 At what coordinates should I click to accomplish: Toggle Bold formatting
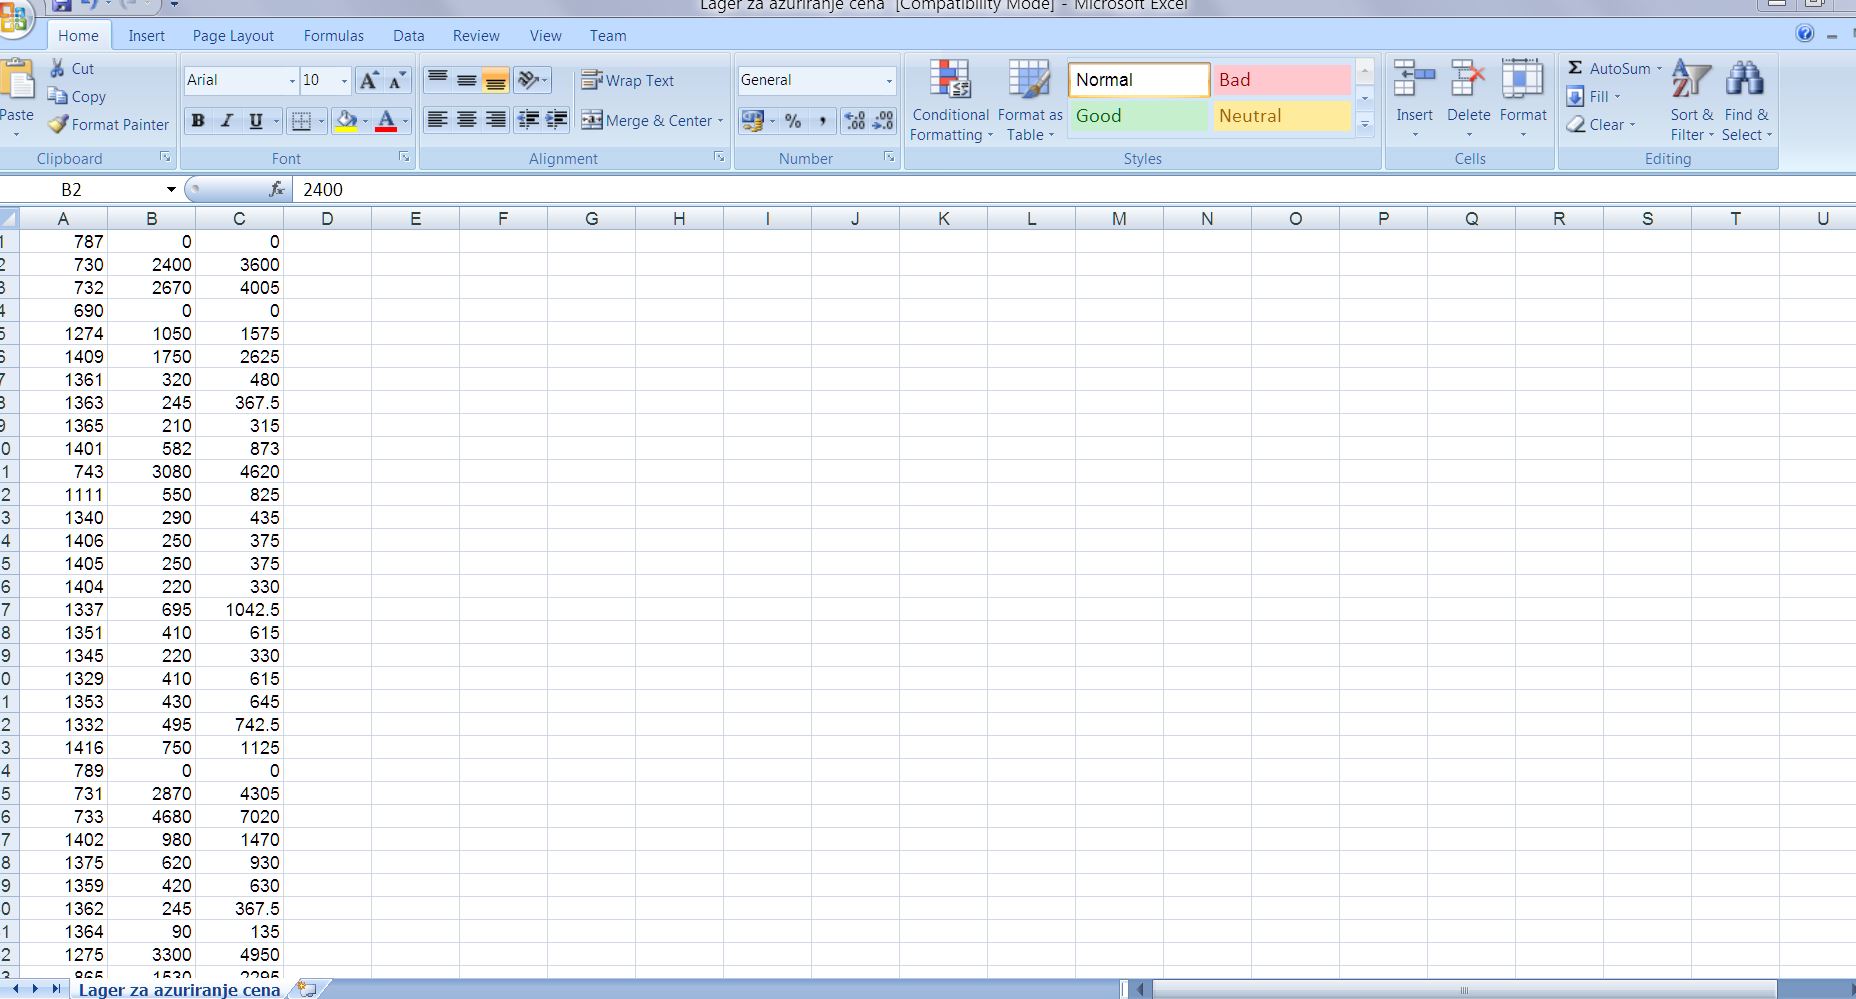(198, 121)
